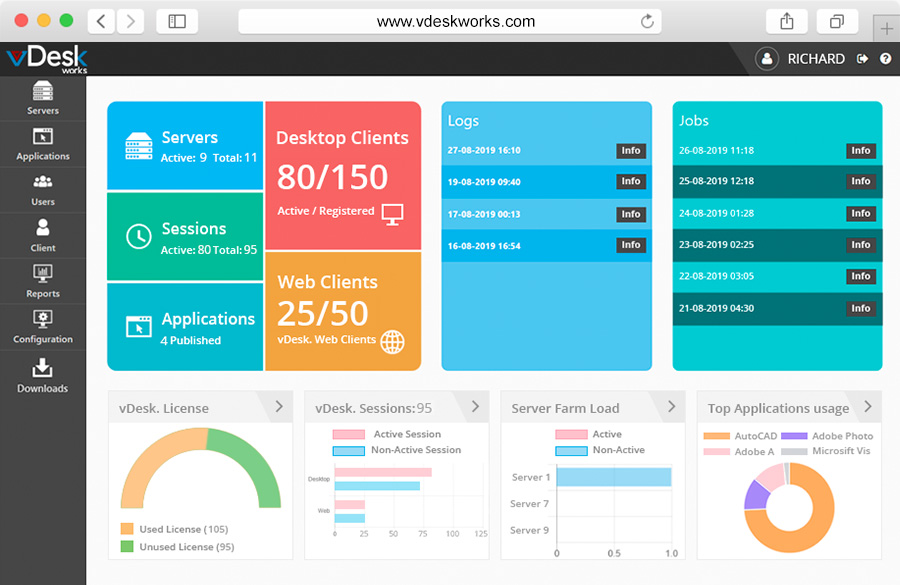Go to Users in the sidebar

(42, 189)
